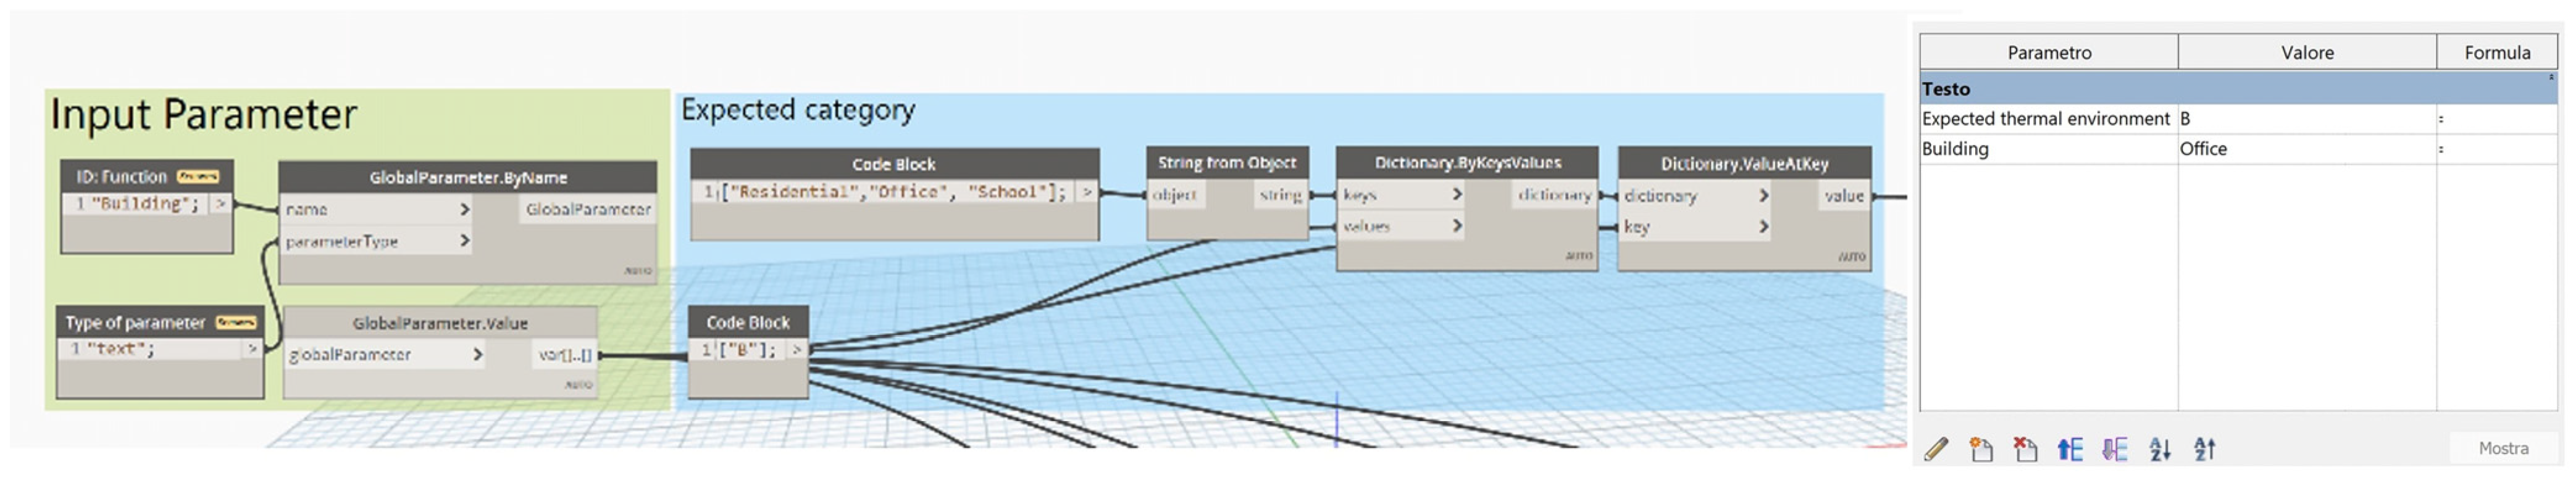Click the move parameter down icon
The image size is (2576, 496).
pyautogui.click(x=2114, y=449)
